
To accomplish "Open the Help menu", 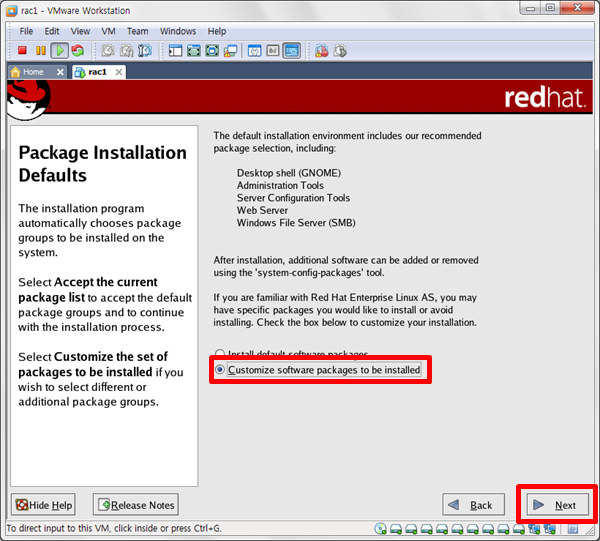I will (217, 31).
